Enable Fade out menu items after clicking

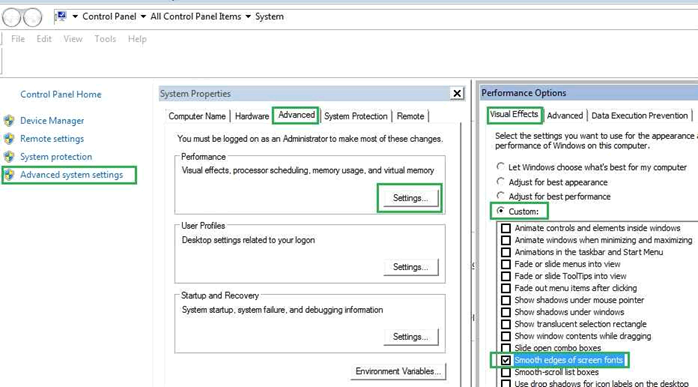[x=506, y=289]
